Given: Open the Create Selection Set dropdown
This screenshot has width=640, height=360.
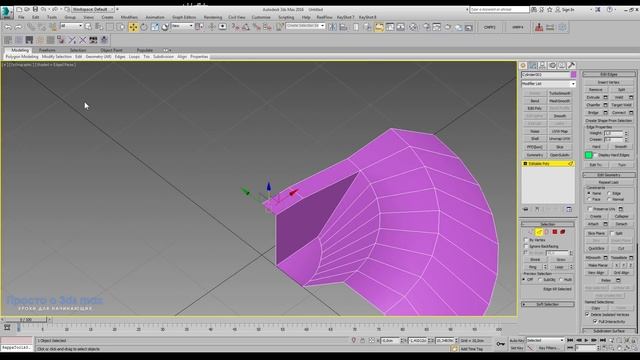Looking at the screenshot, I should [305, 26].
